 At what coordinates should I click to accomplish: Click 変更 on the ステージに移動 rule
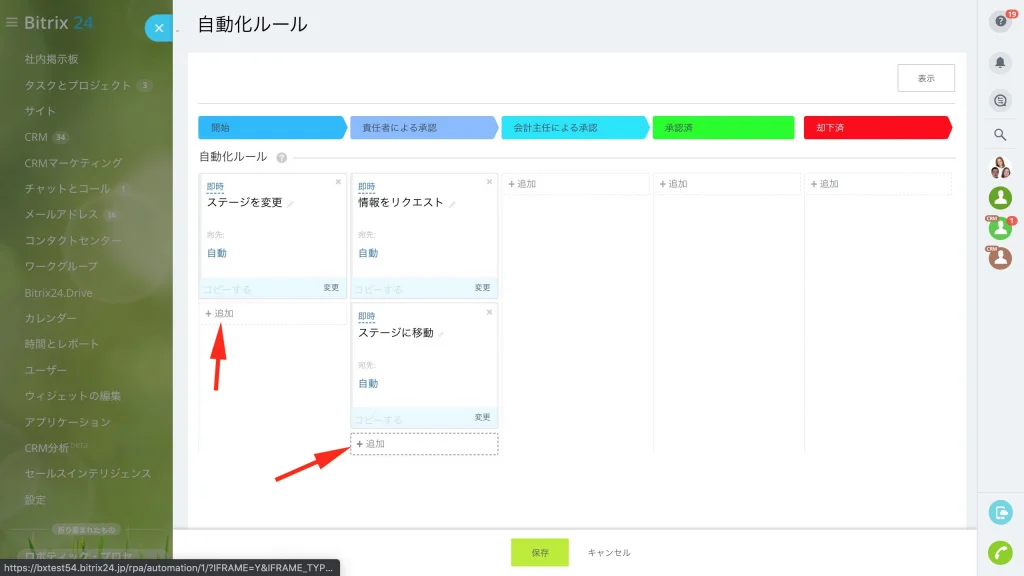click(x=482, y=417)
